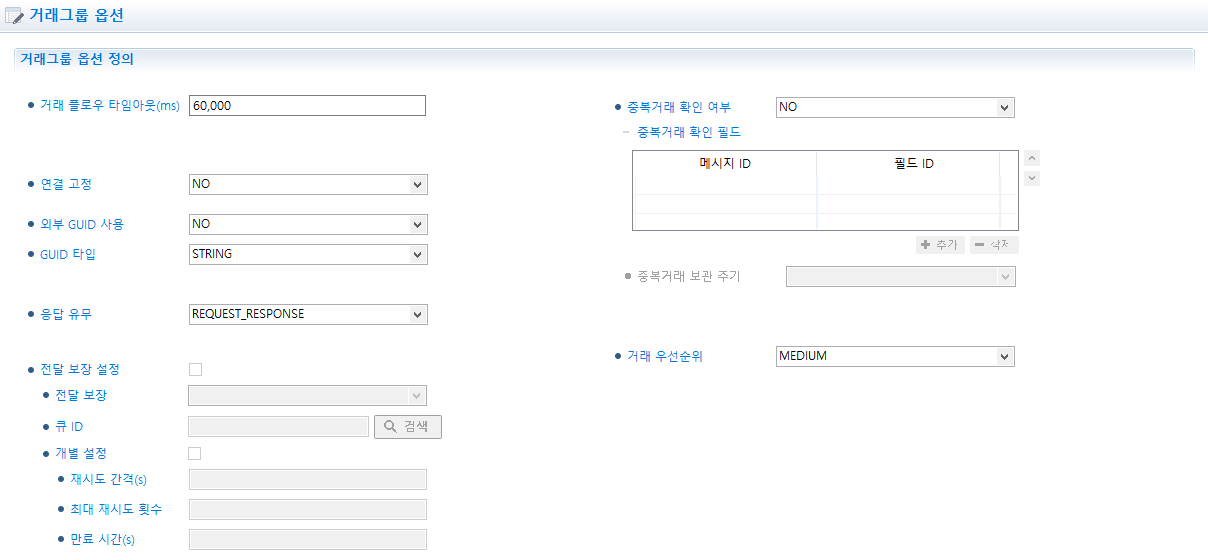Click the 개별 설정 label
This screenshot has width=1208, height=560.
coord(81,454)
